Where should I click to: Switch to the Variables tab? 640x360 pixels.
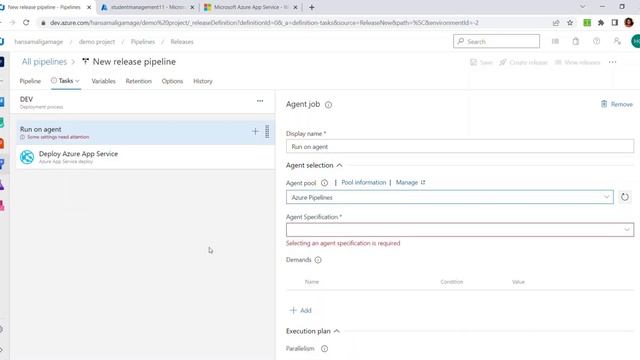[103, 81]
